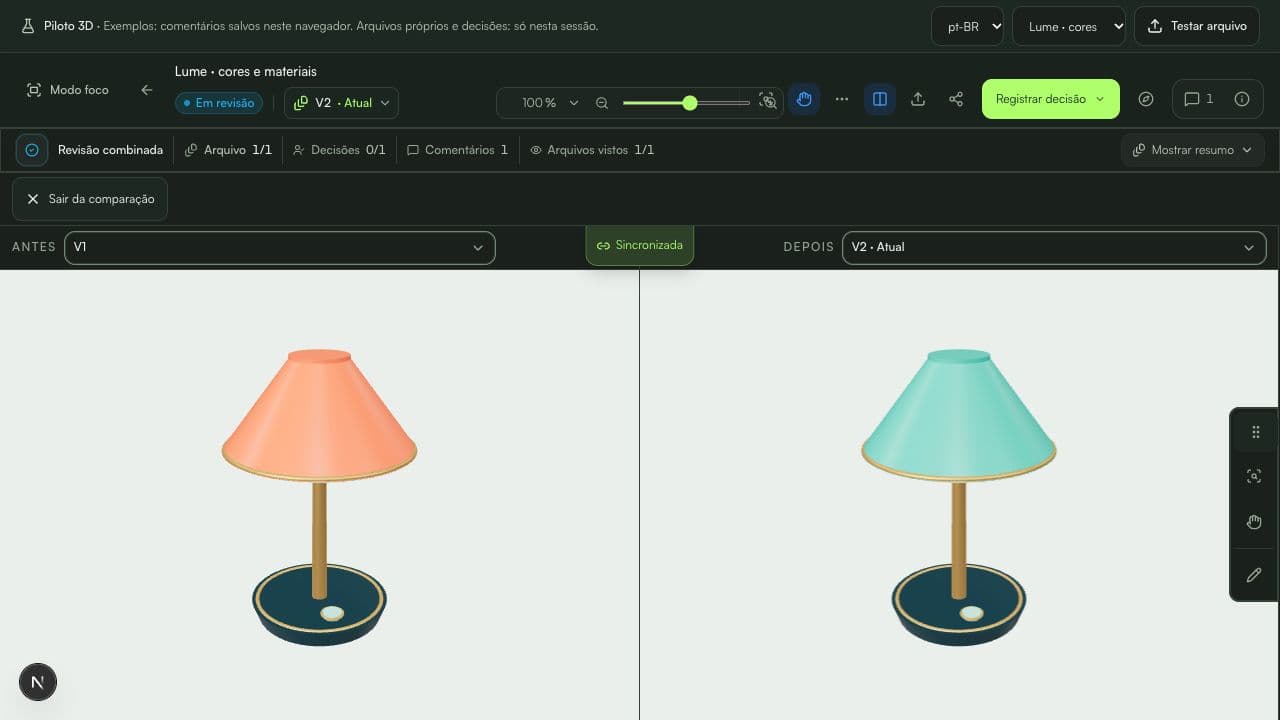Click the lamp base button in V2 view
1280x720 pixels.
coord(970,613)
